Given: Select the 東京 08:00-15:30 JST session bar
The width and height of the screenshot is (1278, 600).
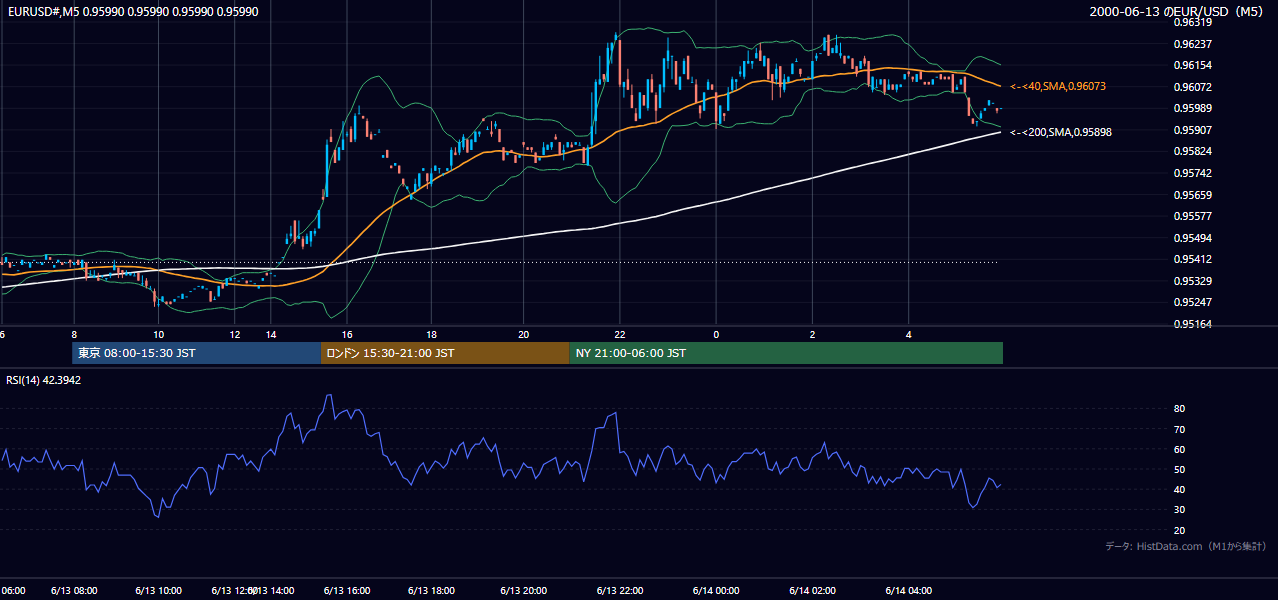Looking at the screenshot, I should click(x=197, y=353).
